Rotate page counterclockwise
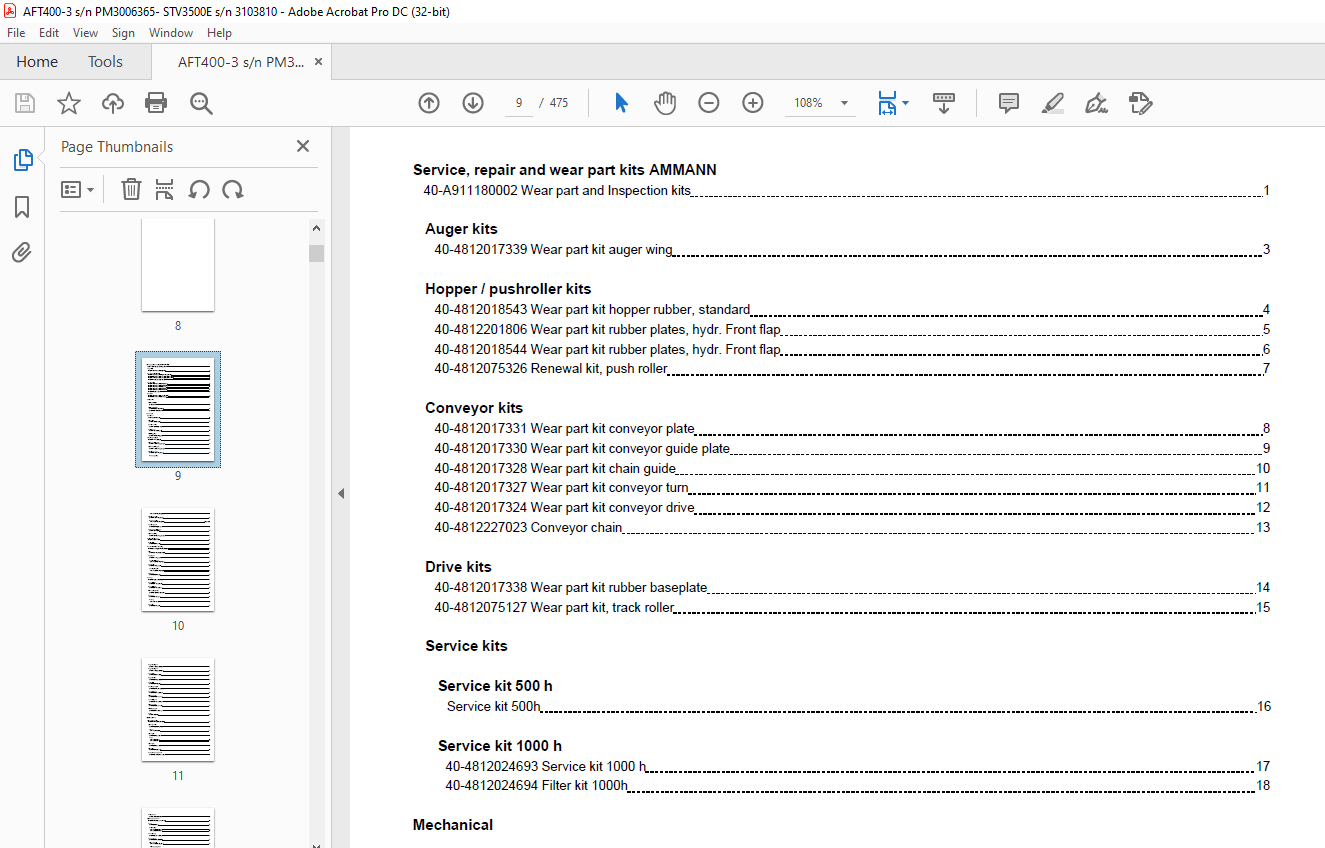1325x848 pixels. point(199,189)
